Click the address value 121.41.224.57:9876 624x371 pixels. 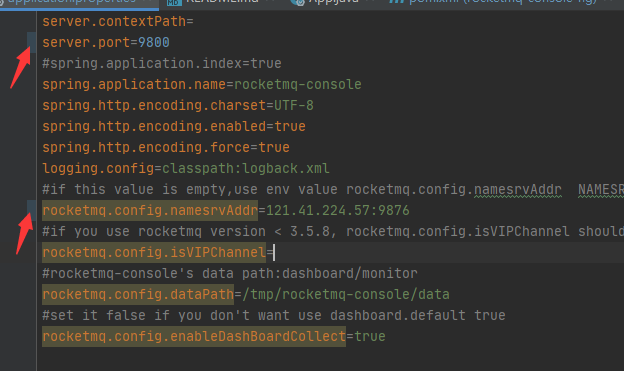coord(337,211)
